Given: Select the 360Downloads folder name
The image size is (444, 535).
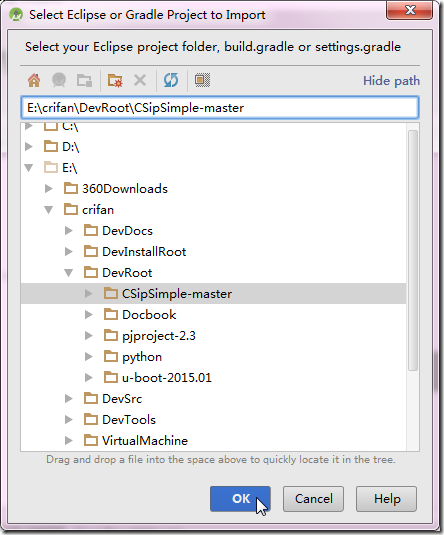Looking at the screenshot, I should pos(125,189).
